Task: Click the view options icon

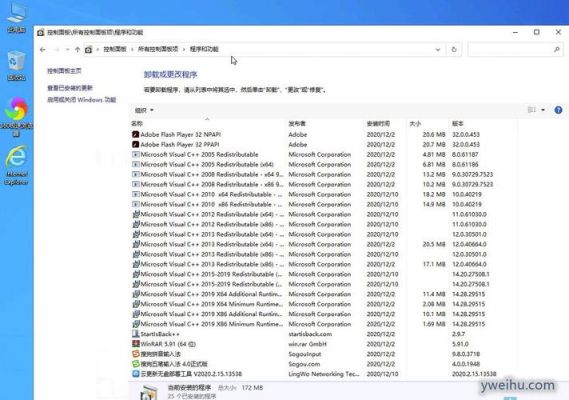Action: [532, 110]
